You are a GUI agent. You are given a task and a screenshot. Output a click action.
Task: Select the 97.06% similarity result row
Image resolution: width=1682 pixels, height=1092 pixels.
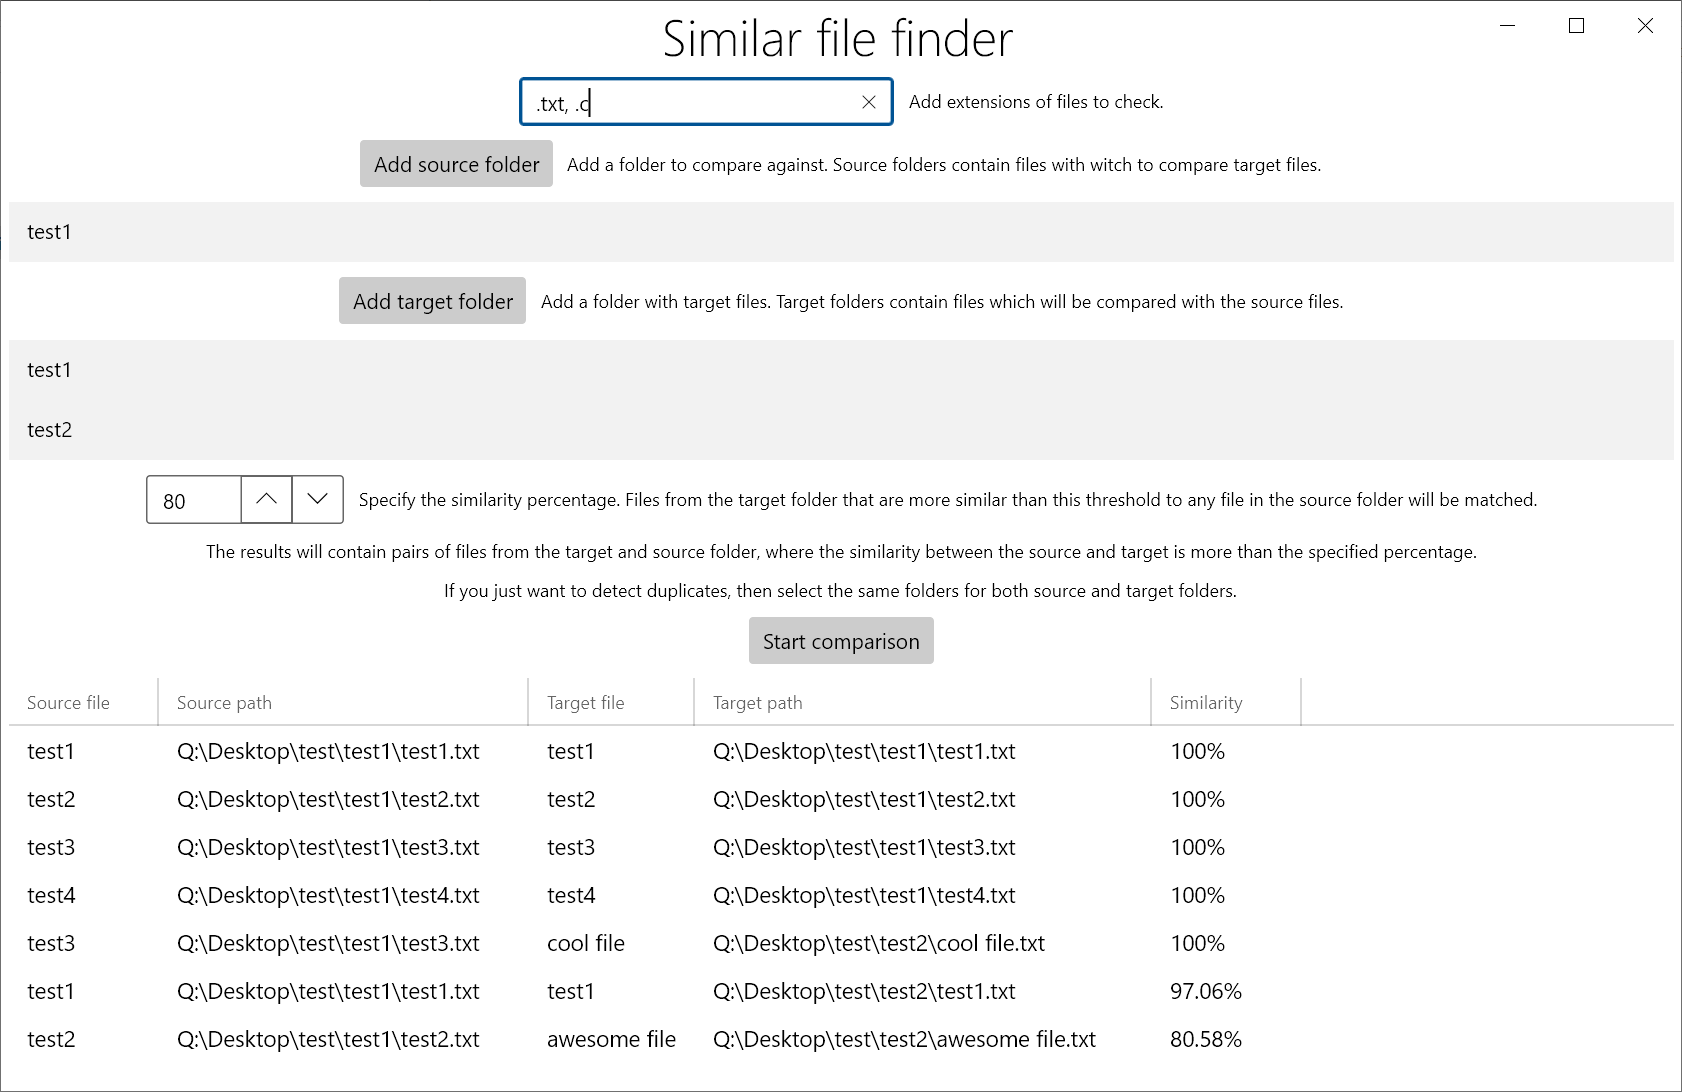(x=1206, y=991)
